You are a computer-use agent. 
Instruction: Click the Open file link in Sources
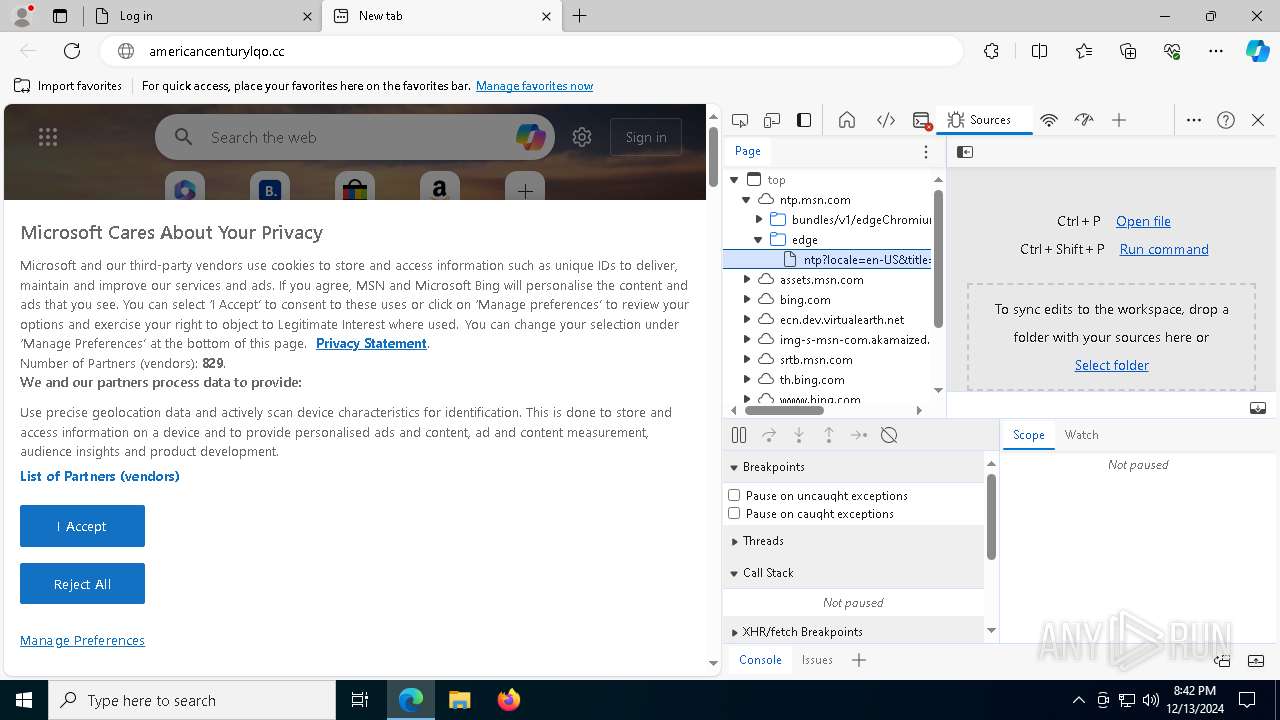[x=1143, y=221]
